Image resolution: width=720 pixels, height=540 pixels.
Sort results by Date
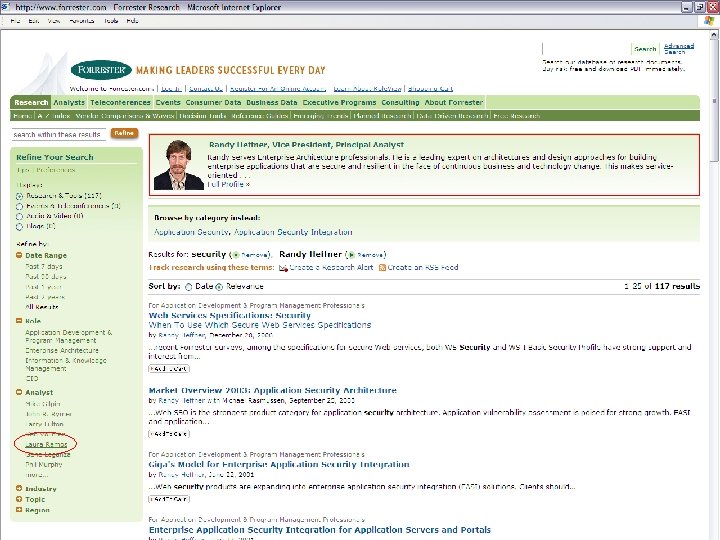[189, 287]
